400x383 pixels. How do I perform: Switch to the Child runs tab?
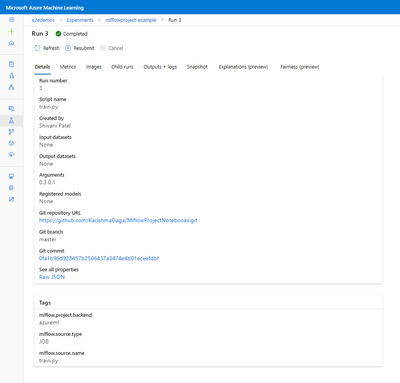pyautogui.click(x=122, y=67)
